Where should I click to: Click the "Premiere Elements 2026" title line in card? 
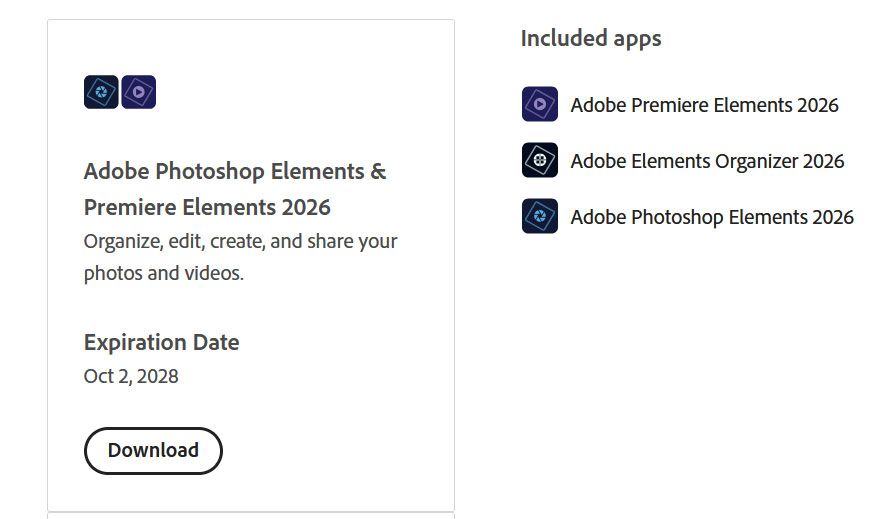tap(207, 207)
